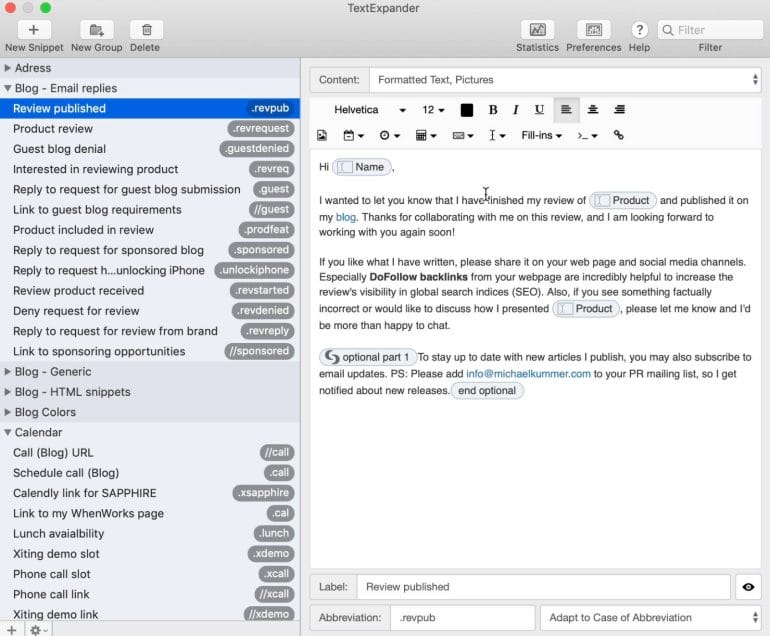Select Call (Blog) URL snippet
The width and height of the screenshot is (770, 636).
click(x=150, y=452)
